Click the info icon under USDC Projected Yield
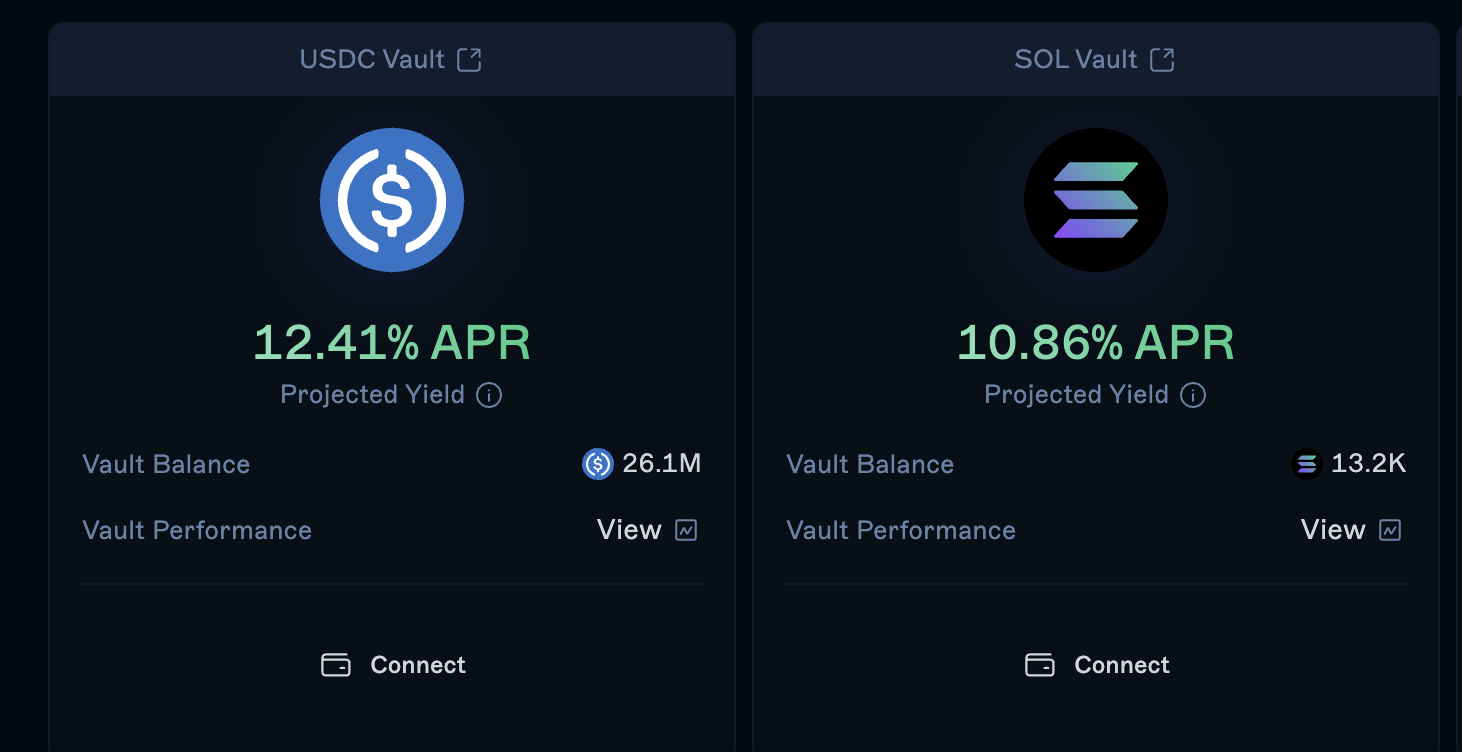The height and width of the screenshot is (752, 1462). [x=489, y=395]
